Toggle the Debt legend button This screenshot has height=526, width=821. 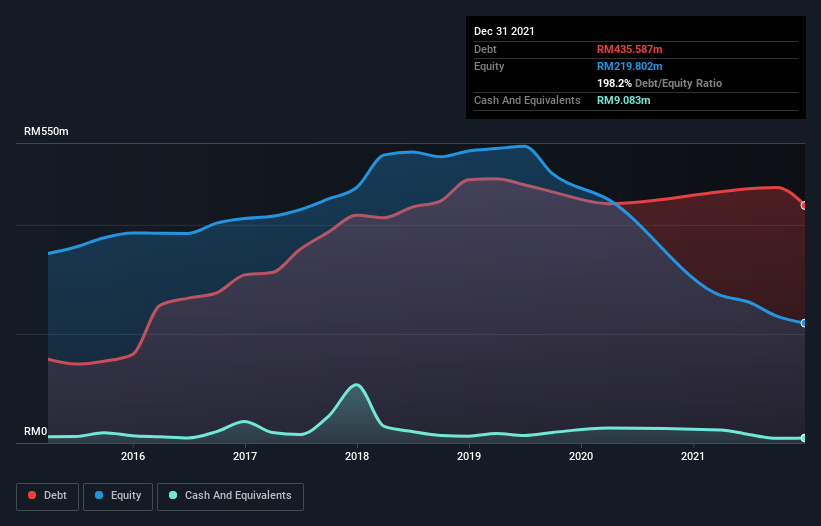tap(48, 496)
